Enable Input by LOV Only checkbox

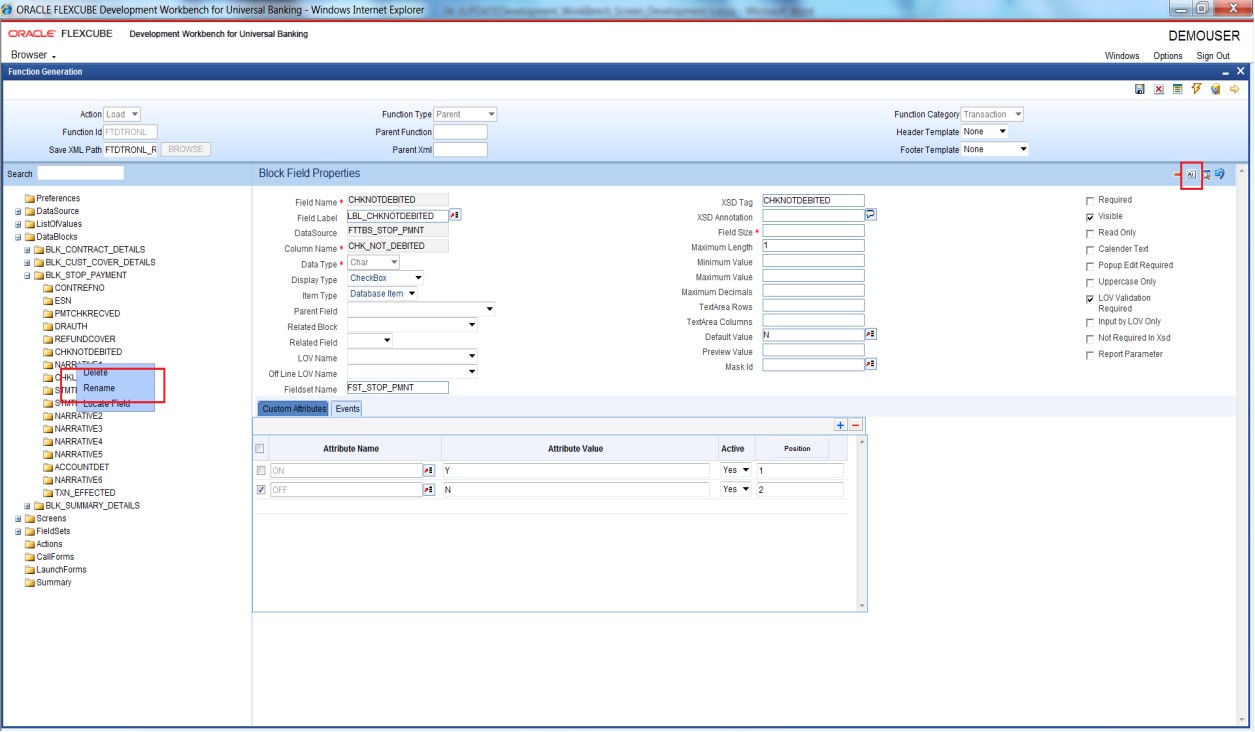point(1090,322)
